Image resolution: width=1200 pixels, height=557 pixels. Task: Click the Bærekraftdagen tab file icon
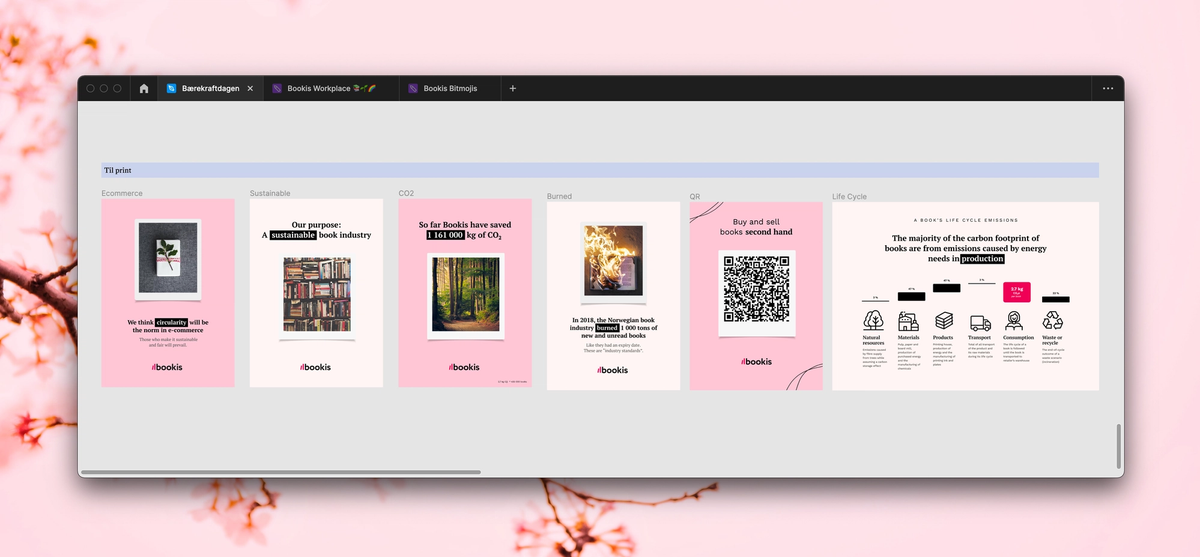point(172,88)
